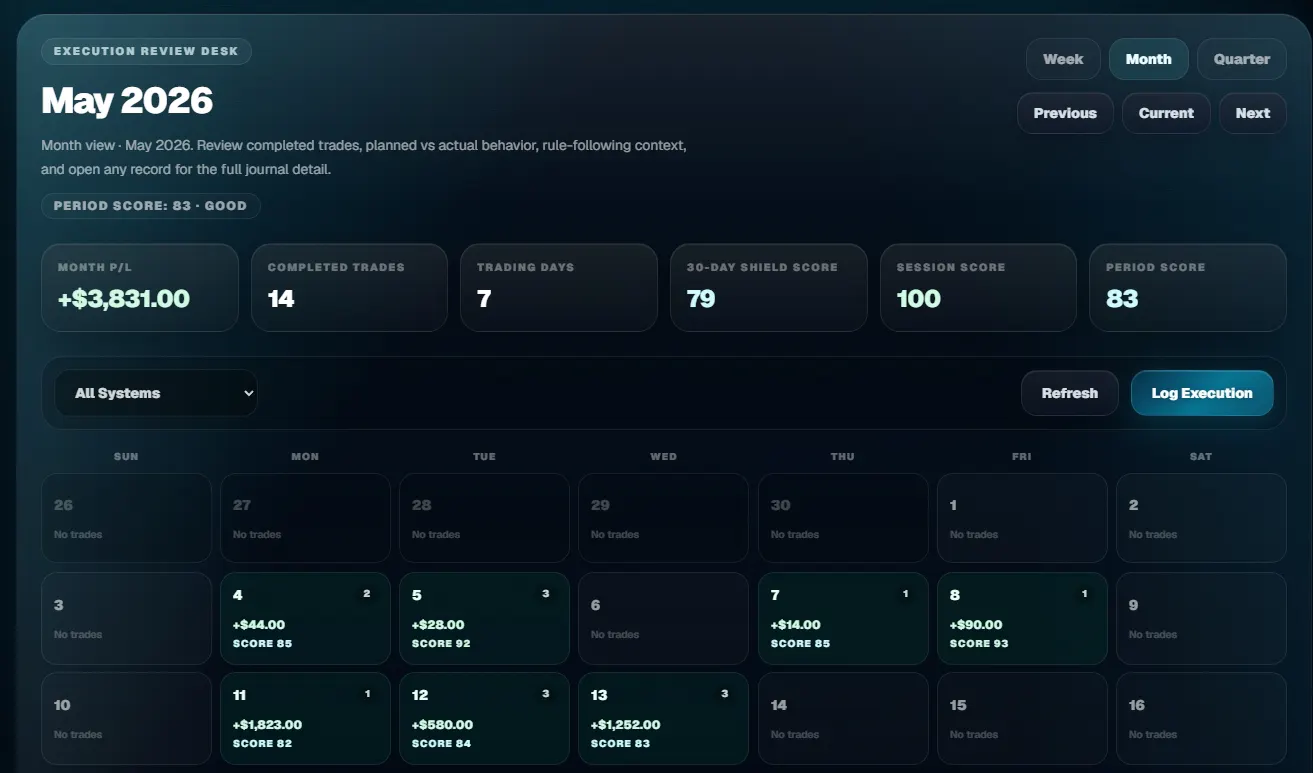This screenshot has width=1313, height=773.
Task: Select the May 14 day cell
Action: (843, 718)
